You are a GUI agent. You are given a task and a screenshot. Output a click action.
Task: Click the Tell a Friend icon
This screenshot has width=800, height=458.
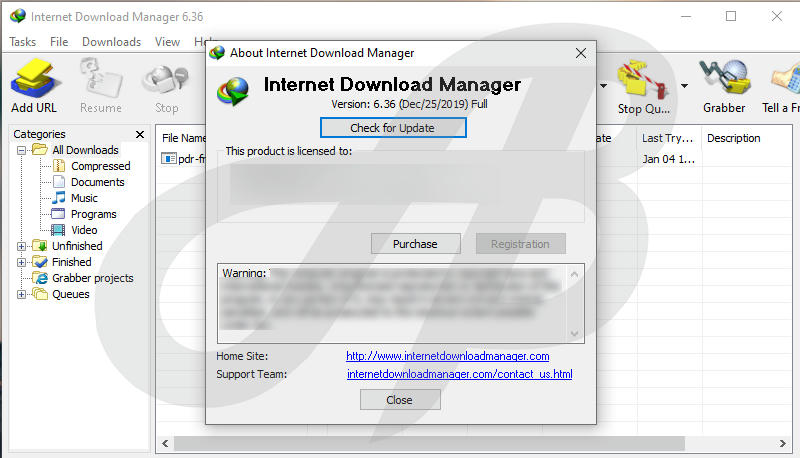pyautogui.click(x=786, y=79)
